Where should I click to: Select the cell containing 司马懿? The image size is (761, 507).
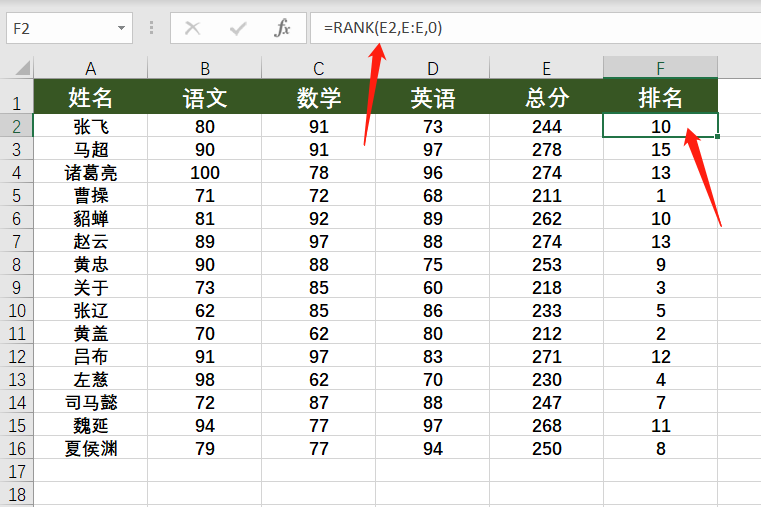pos(90,402)
